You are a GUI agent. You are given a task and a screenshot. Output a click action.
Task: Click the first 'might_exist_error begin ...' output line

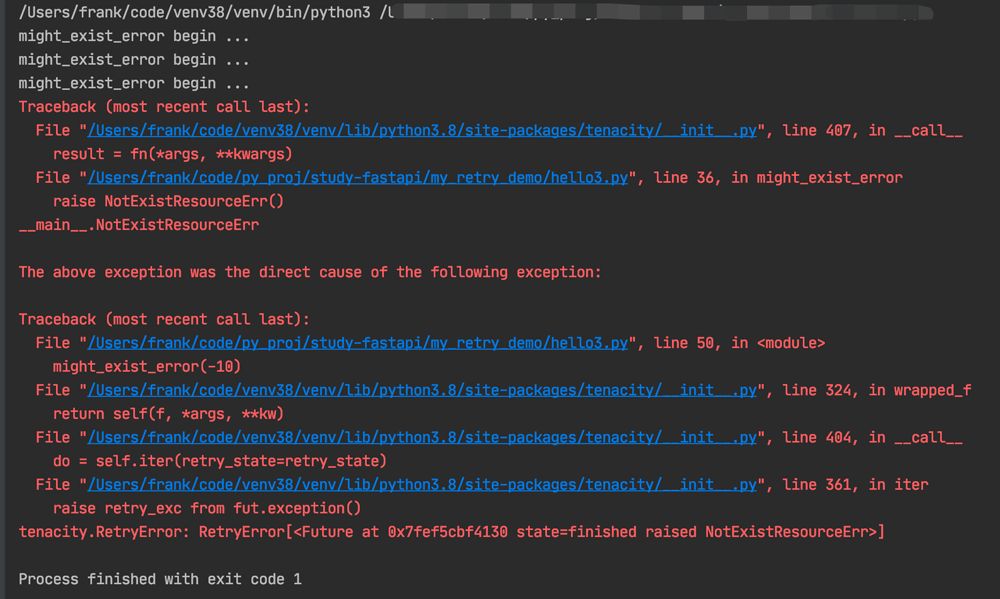tap(134, 36)
